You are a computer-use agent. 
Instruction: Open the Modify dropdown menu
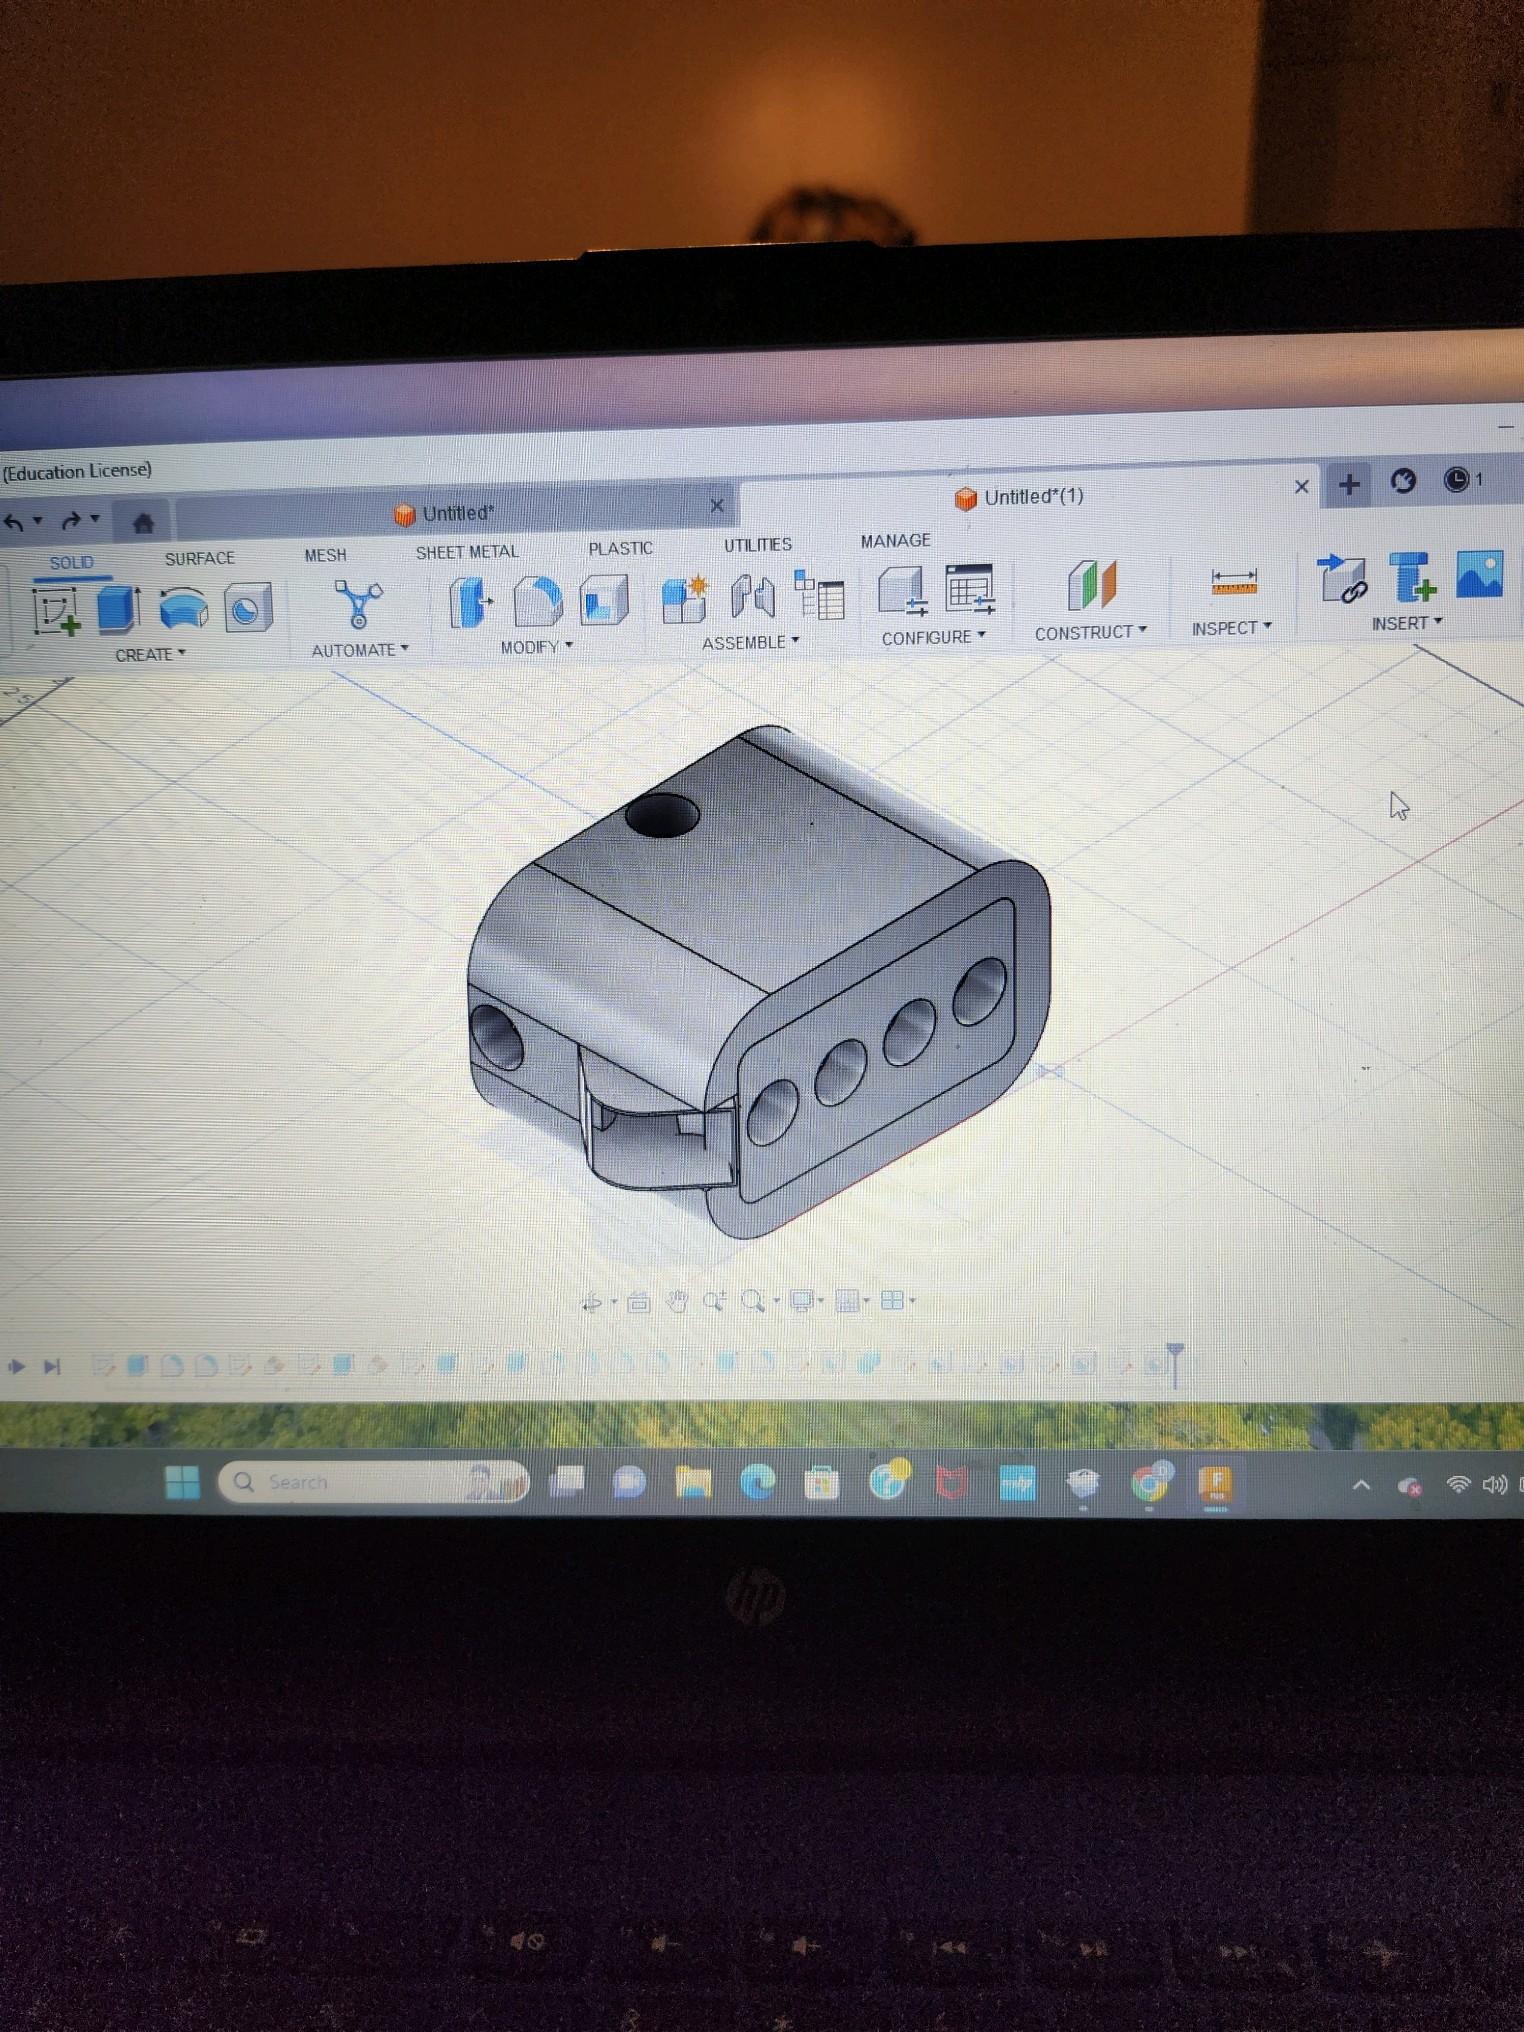click(x=537, y=647)
